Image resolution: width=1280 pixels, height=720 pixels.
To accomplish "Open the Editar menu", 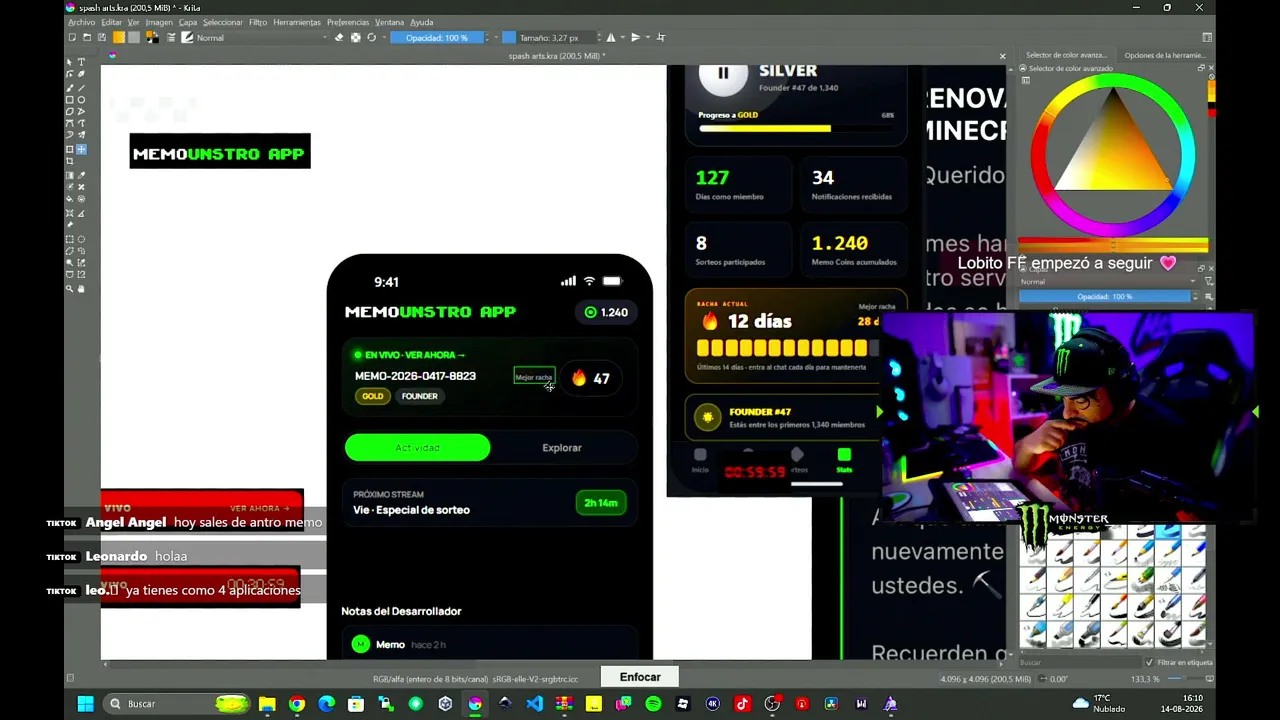I will coord(111,22).
